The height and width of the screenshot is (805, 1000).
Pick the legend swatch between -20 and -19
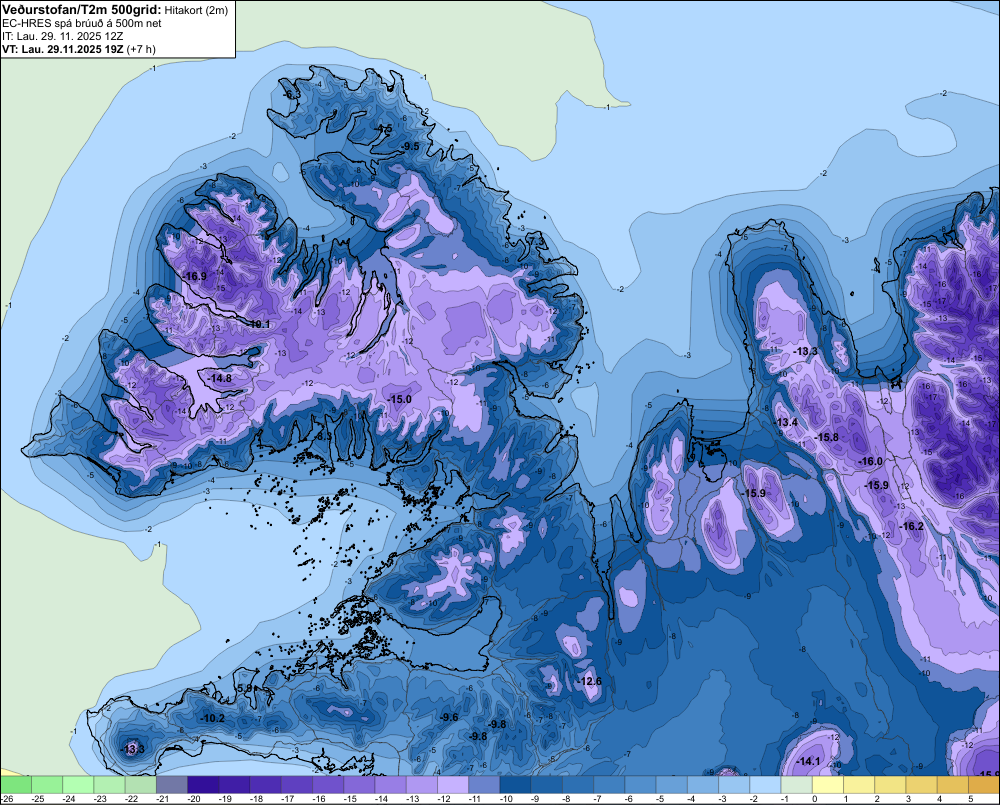(x=203, y=784)
